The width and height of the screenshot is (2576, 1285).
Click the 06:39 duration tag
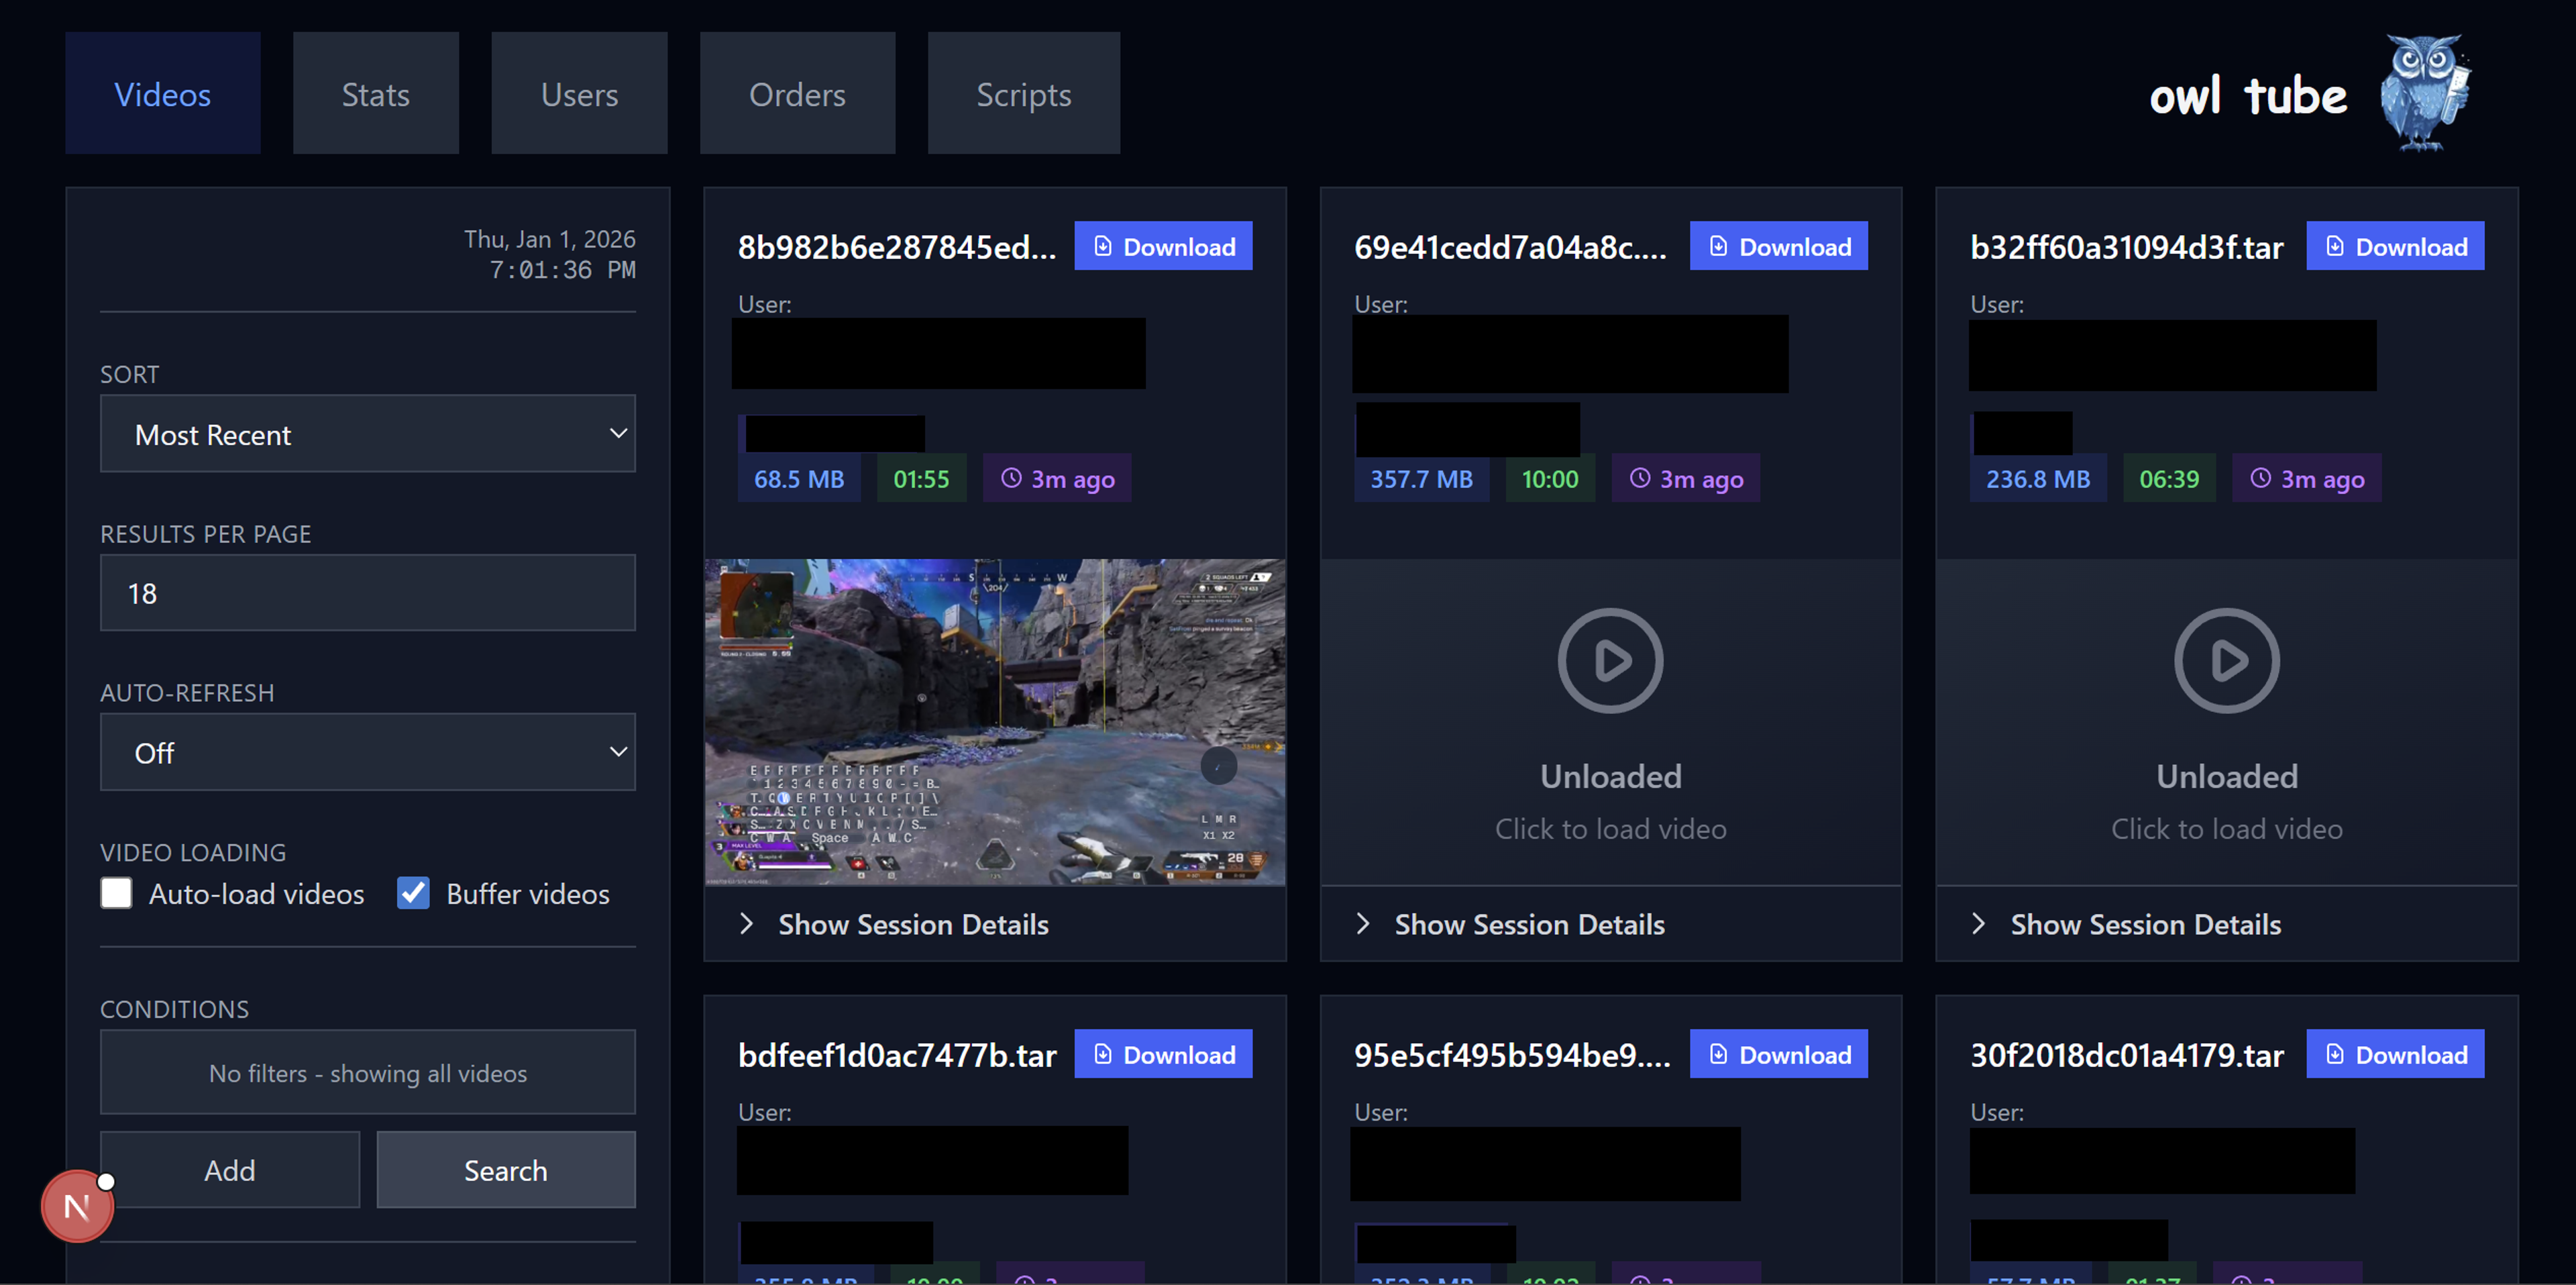coord(2169,479)
